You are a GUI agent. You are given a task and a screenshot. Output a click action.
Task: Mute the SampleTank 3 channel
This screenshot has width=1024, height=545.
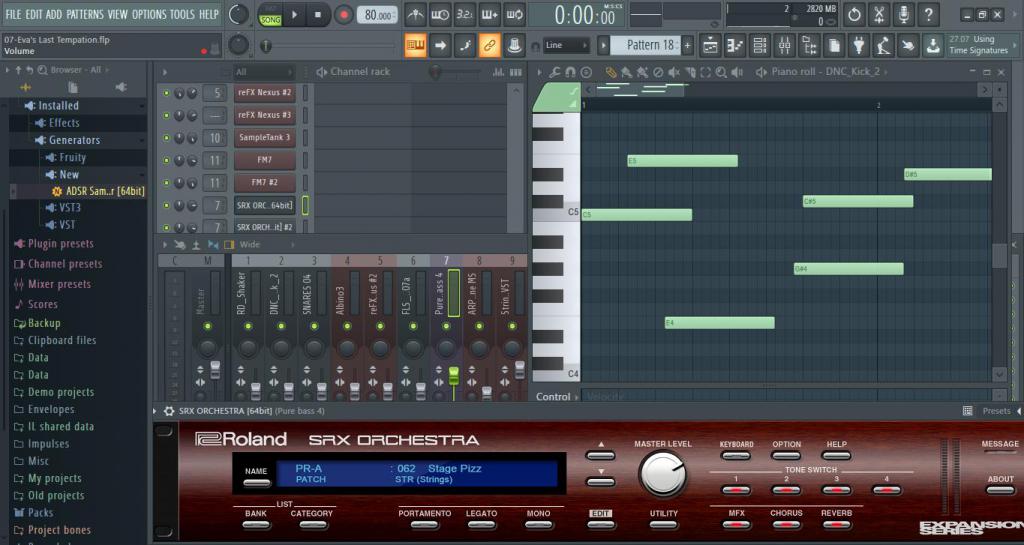point(166,138)
